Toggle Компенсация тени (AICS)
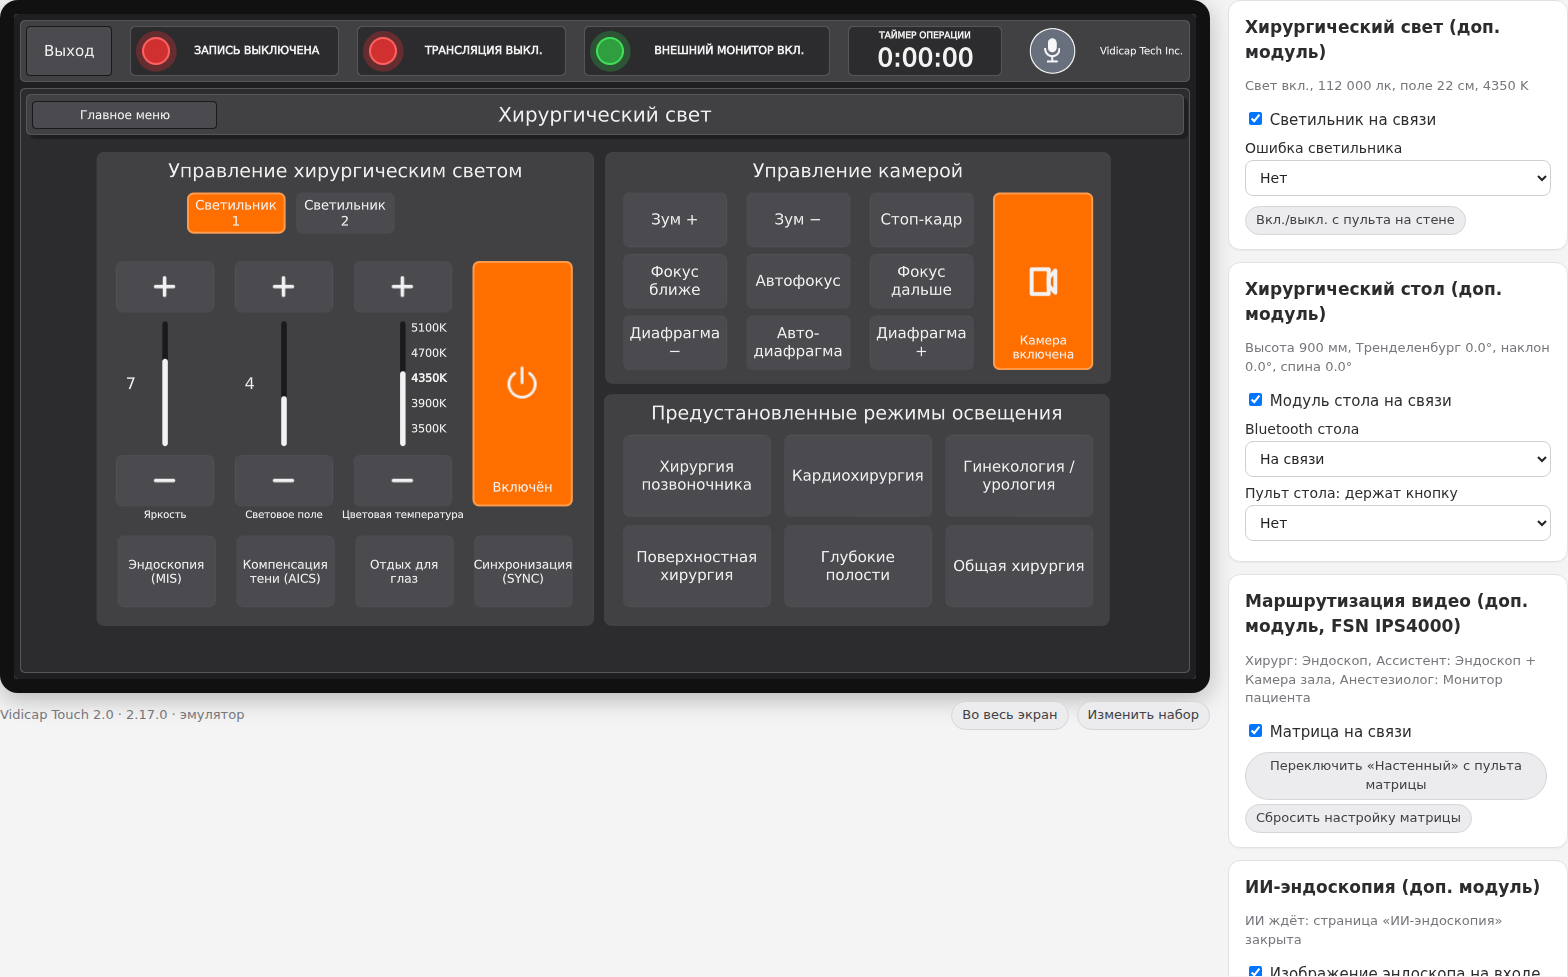Image resolution: width=1568 pixels, height=977 pixels. 285,571
